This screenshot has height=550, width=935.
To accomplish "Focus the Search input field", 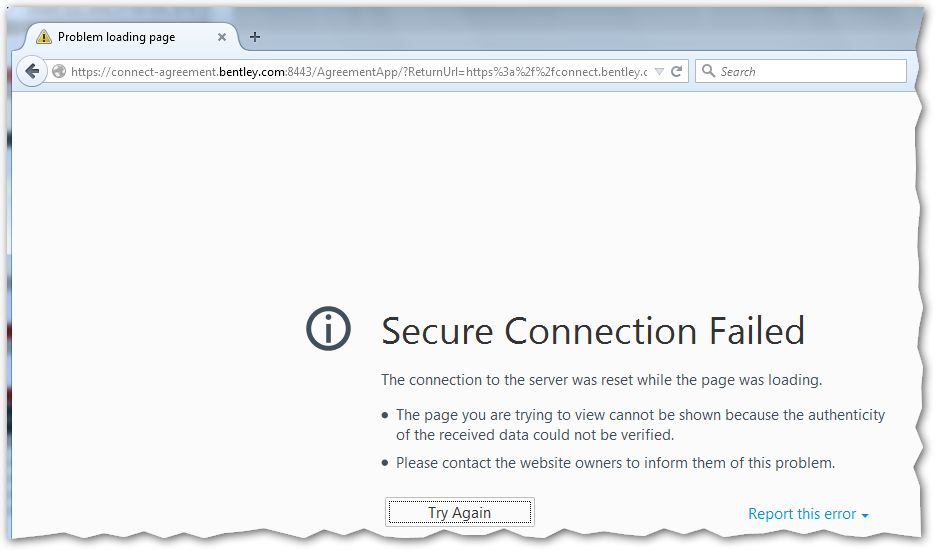I will click(x=810, y=71).
